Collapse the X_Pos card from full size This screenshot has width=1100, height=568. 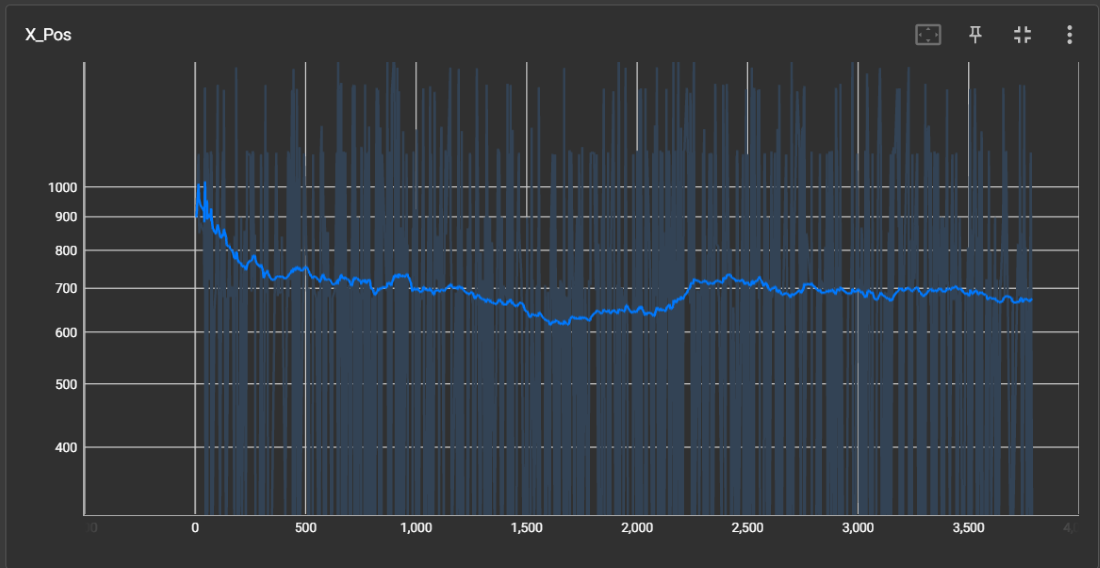(x=1022, y=35)
